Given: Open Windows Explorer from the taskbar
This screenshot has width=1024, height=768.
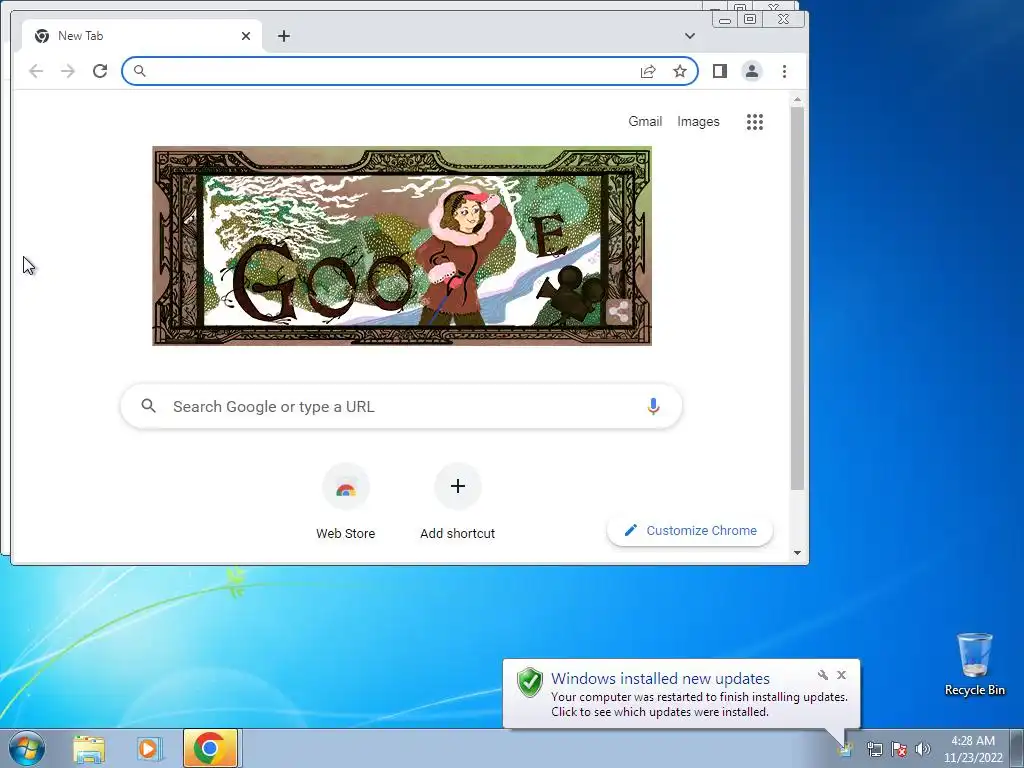Looking at the screenshot, I should pyautogui.click(x=89, y=749).
